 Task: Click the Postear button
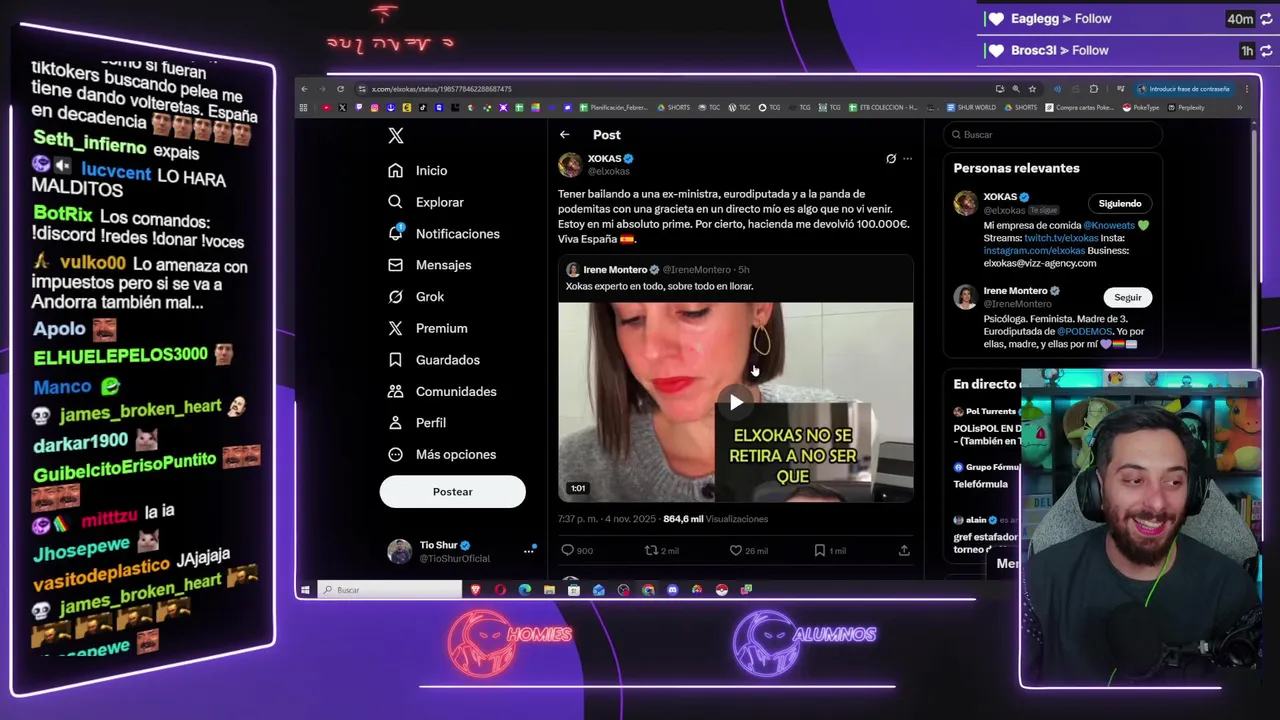[452, 492]
